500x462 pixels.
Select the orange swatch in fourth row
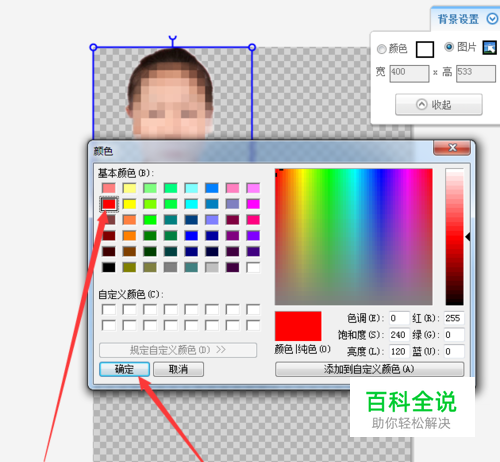click(x=129, y=236)
